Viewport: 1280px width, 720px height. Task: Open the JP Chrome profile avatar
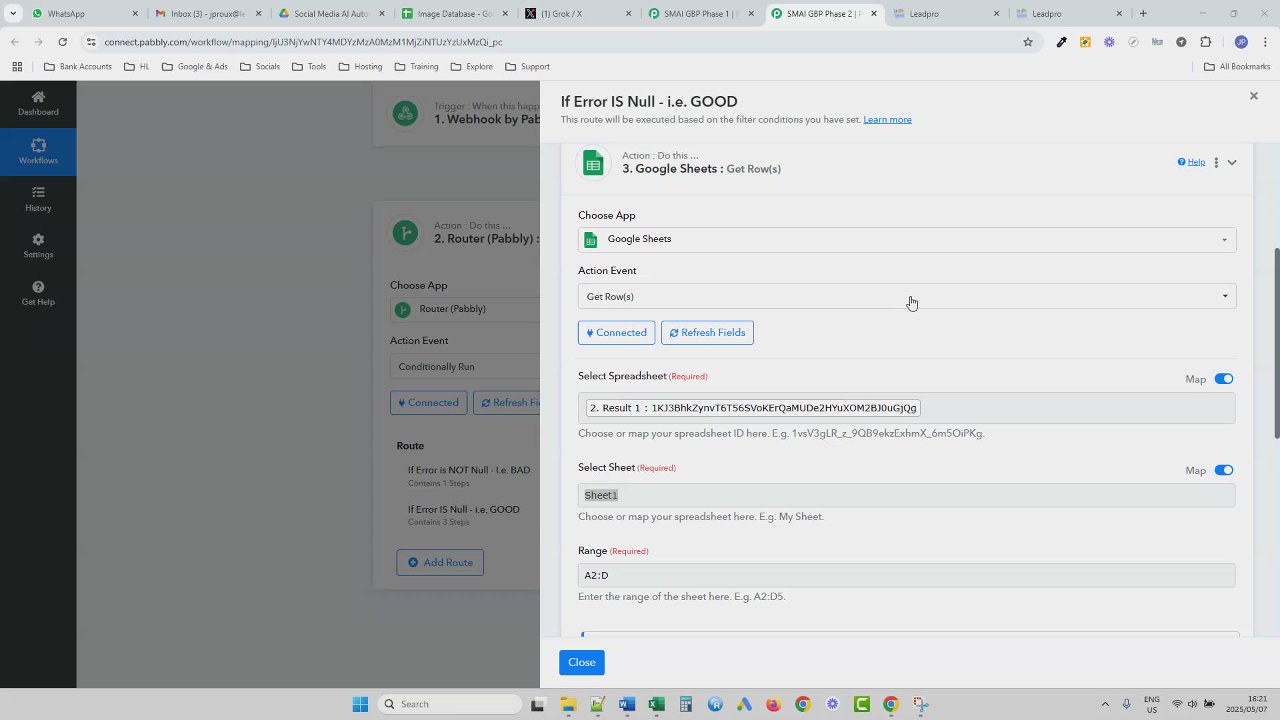click(1241, 42)
